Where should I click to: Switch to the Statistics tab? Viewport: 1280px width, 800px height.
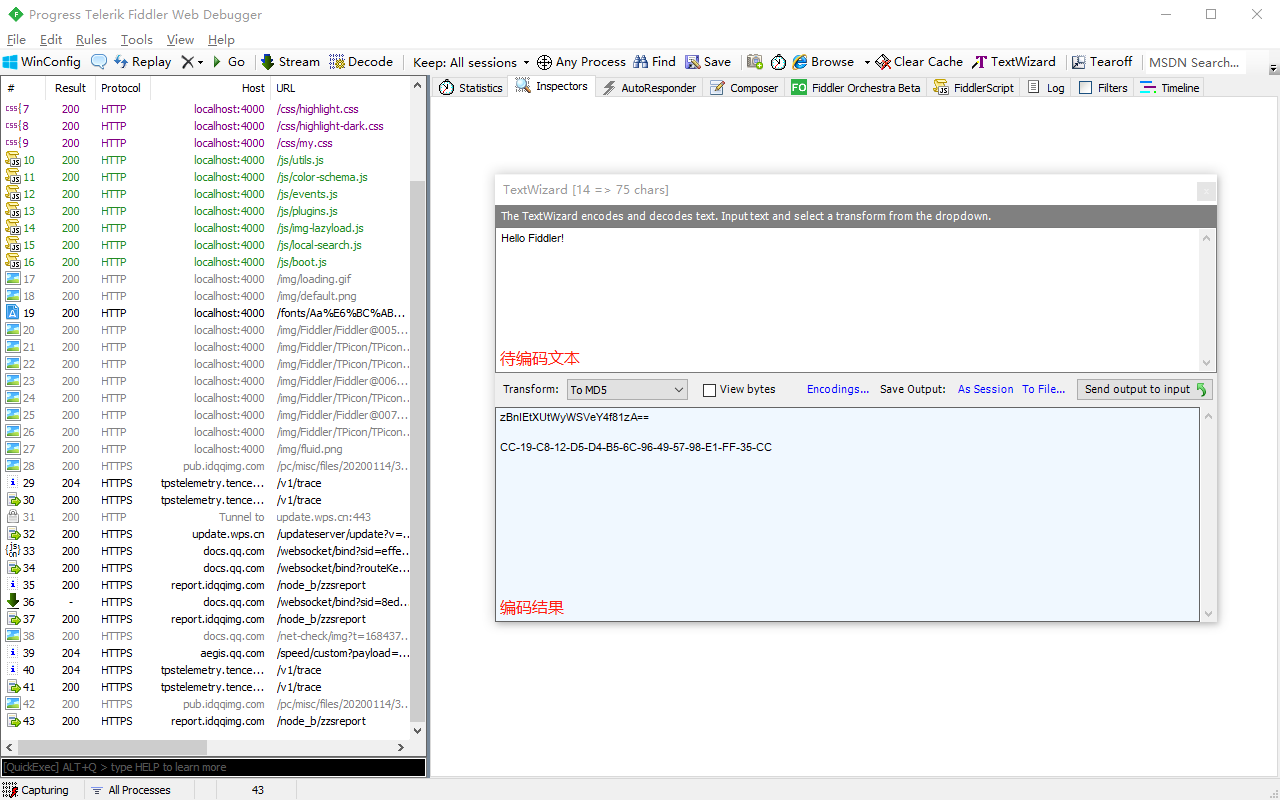click(x=471, y=88)
